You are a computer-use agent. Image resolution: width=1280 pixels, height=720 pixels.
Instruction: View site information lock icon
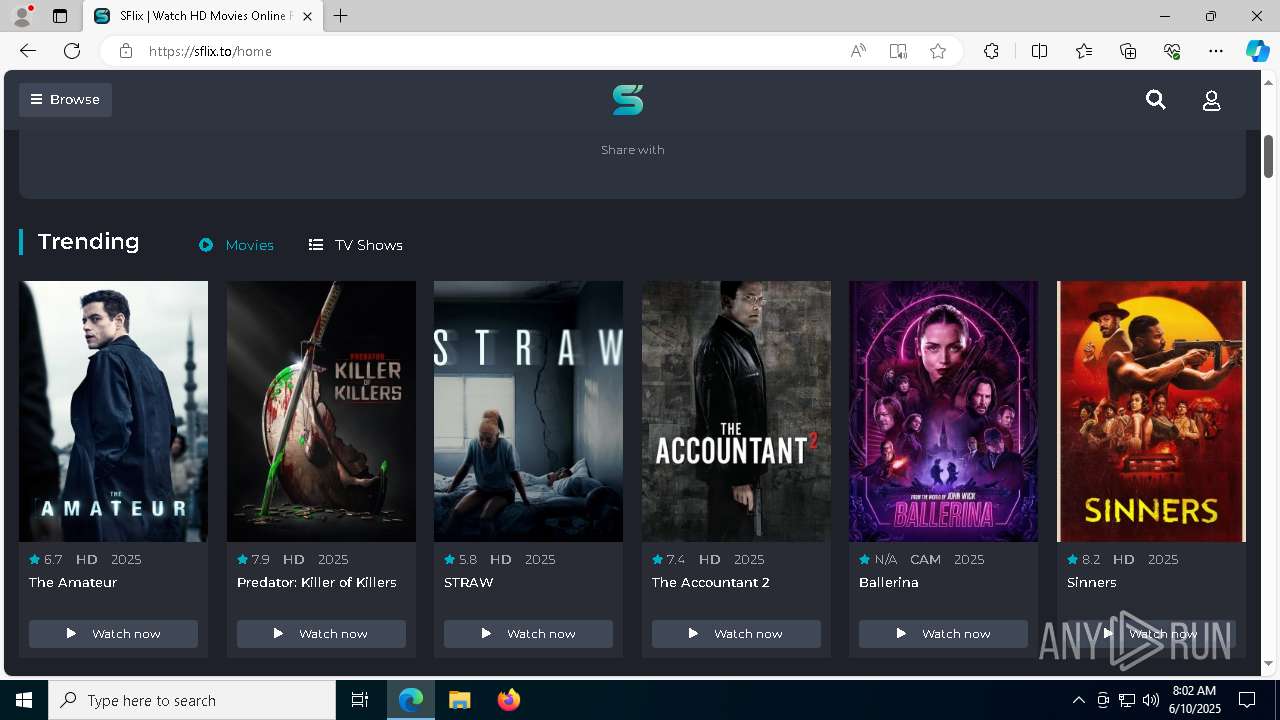126,51
